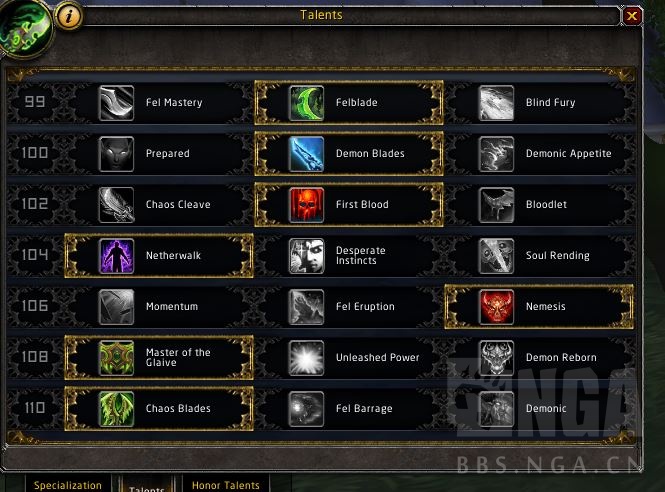Screen dimensions: 665x492
Task: Click the Fel Barrage talent label
Action: tap(364, 408)
